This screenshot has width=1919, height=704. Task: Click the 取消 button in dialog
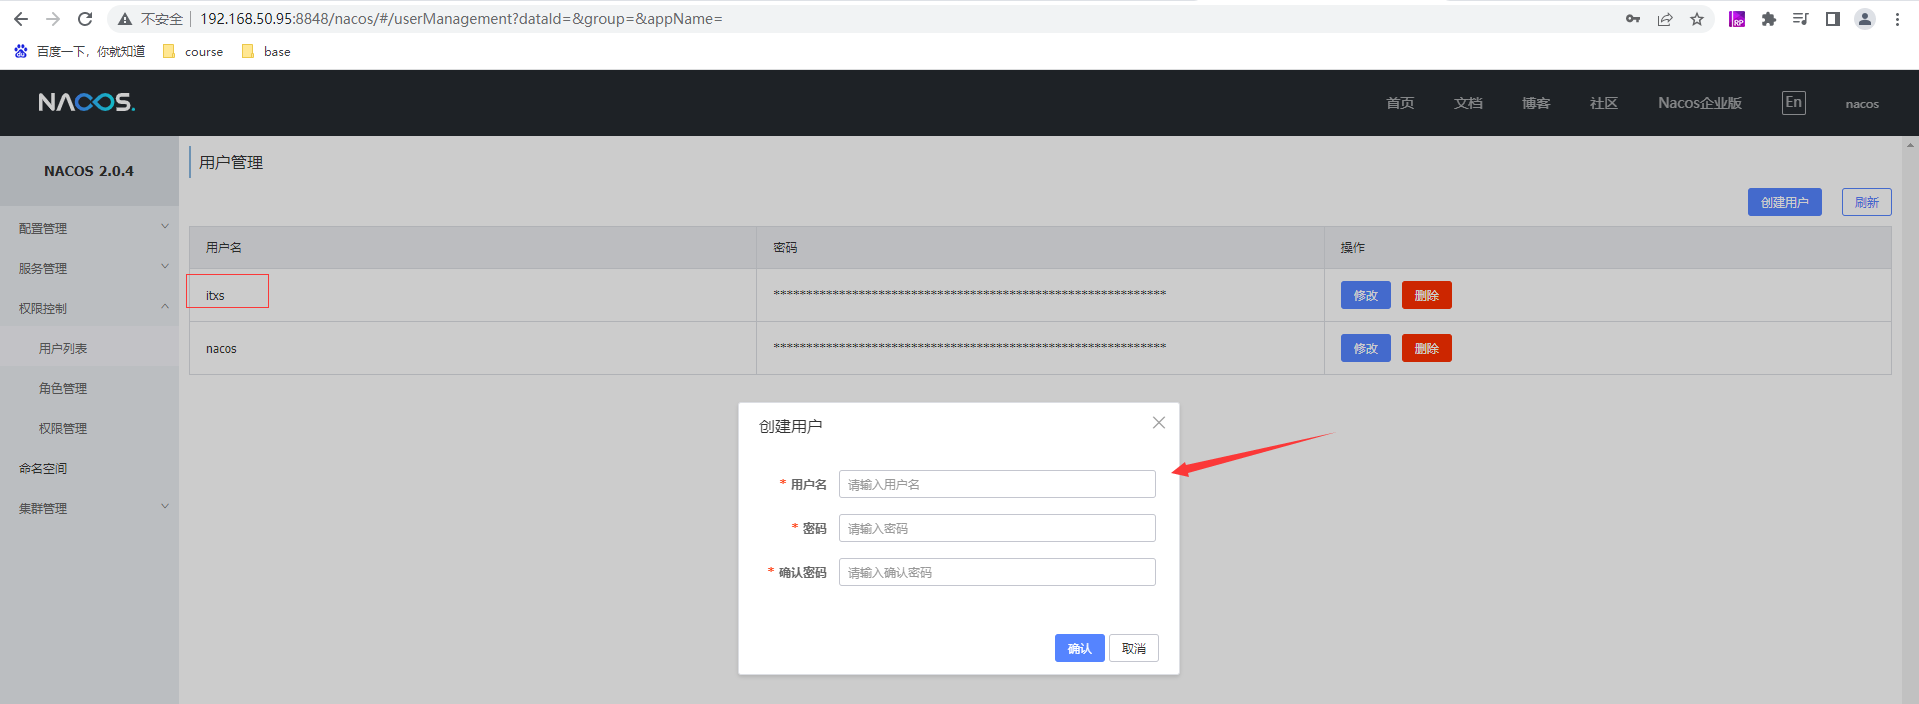tap(1133, 648)
